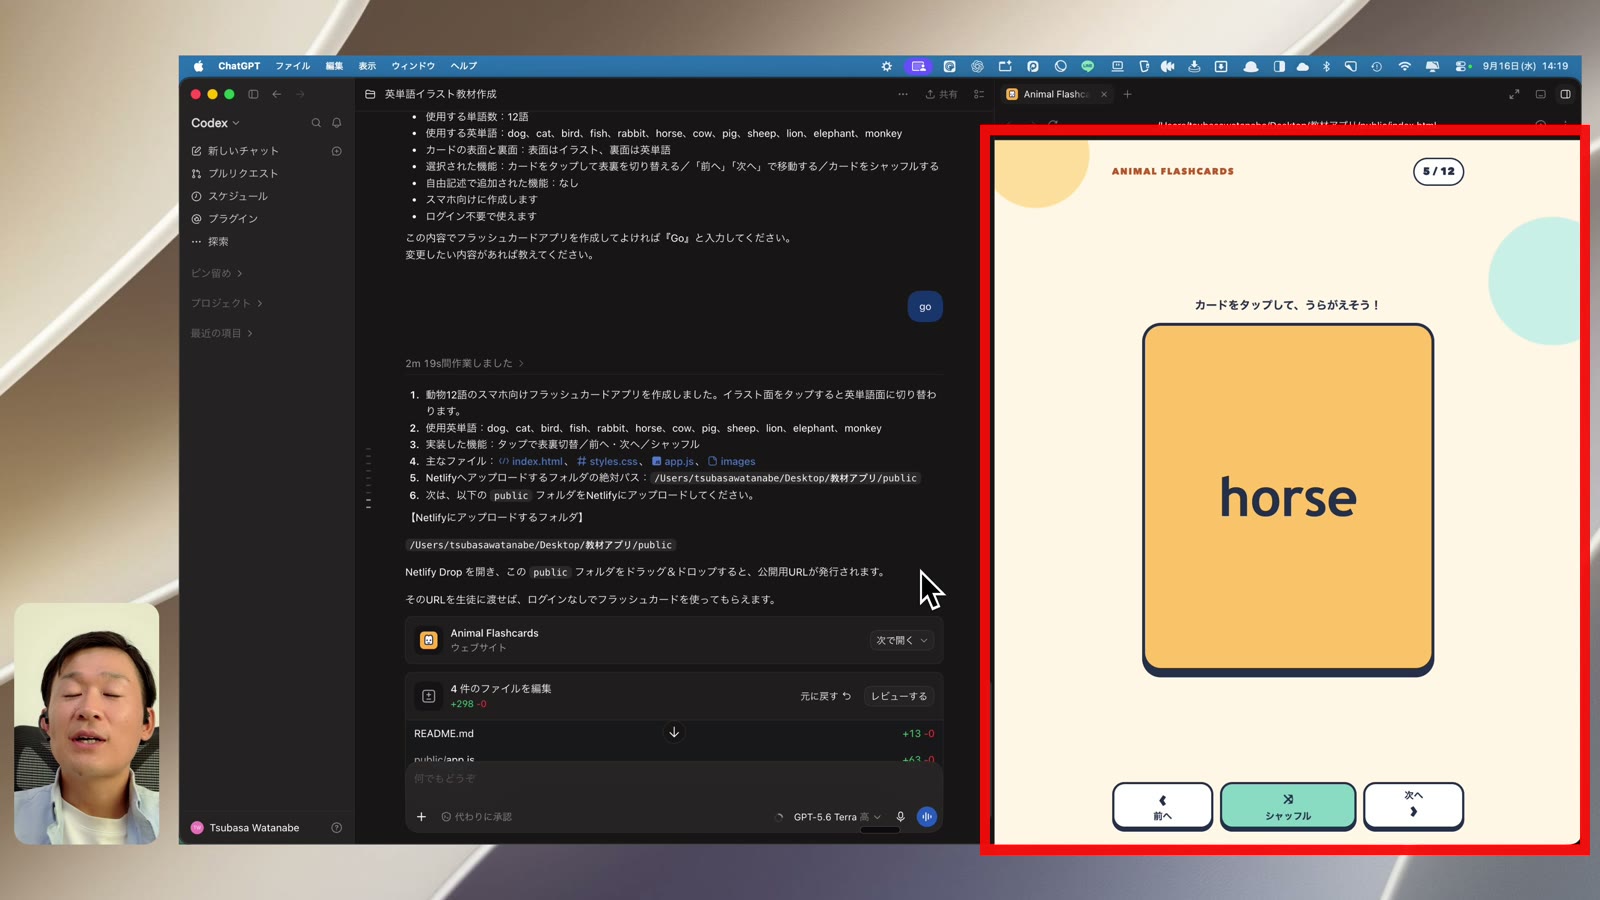The height and width of the screenshot is (900, 1600).
Task: Open the images folder link
Action: pos(731,461)
